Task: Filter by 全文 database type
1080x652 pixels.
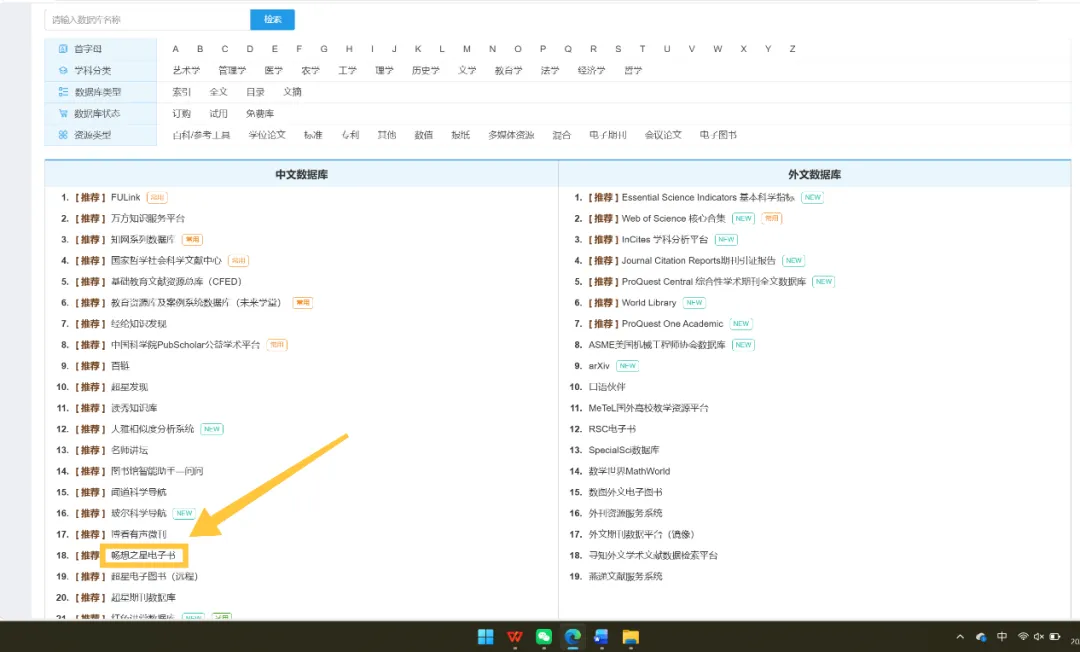Action: point(218,92)
